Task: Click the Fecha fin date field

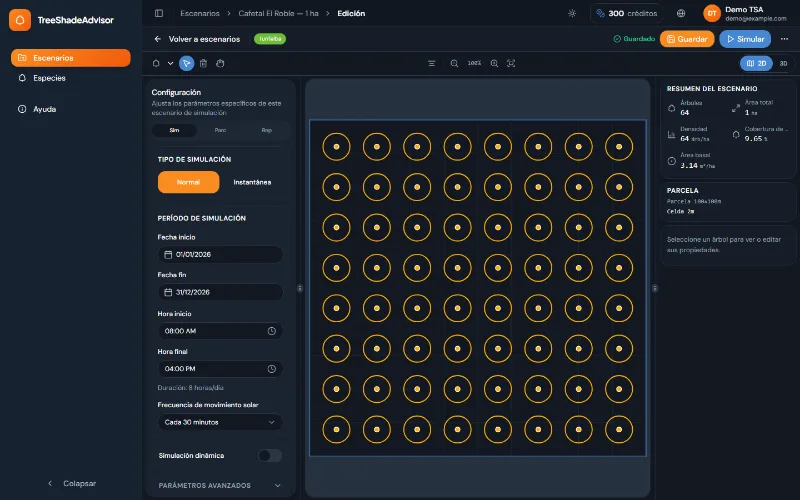Action: point(220,292)
